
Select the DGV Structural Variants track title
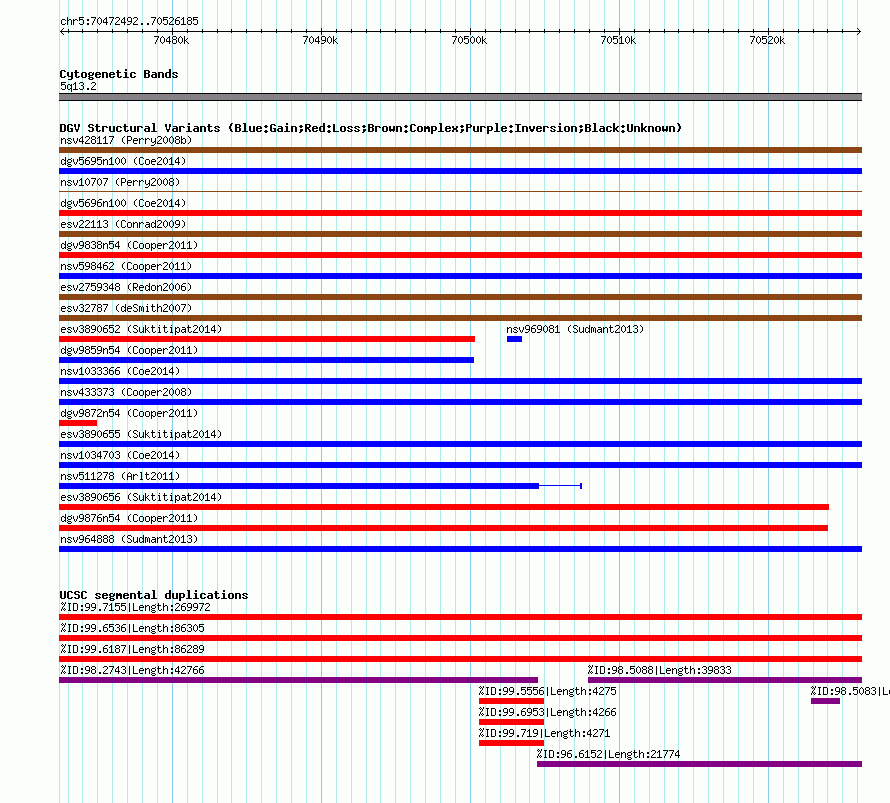pyautogui.click(x=371, y=128)
